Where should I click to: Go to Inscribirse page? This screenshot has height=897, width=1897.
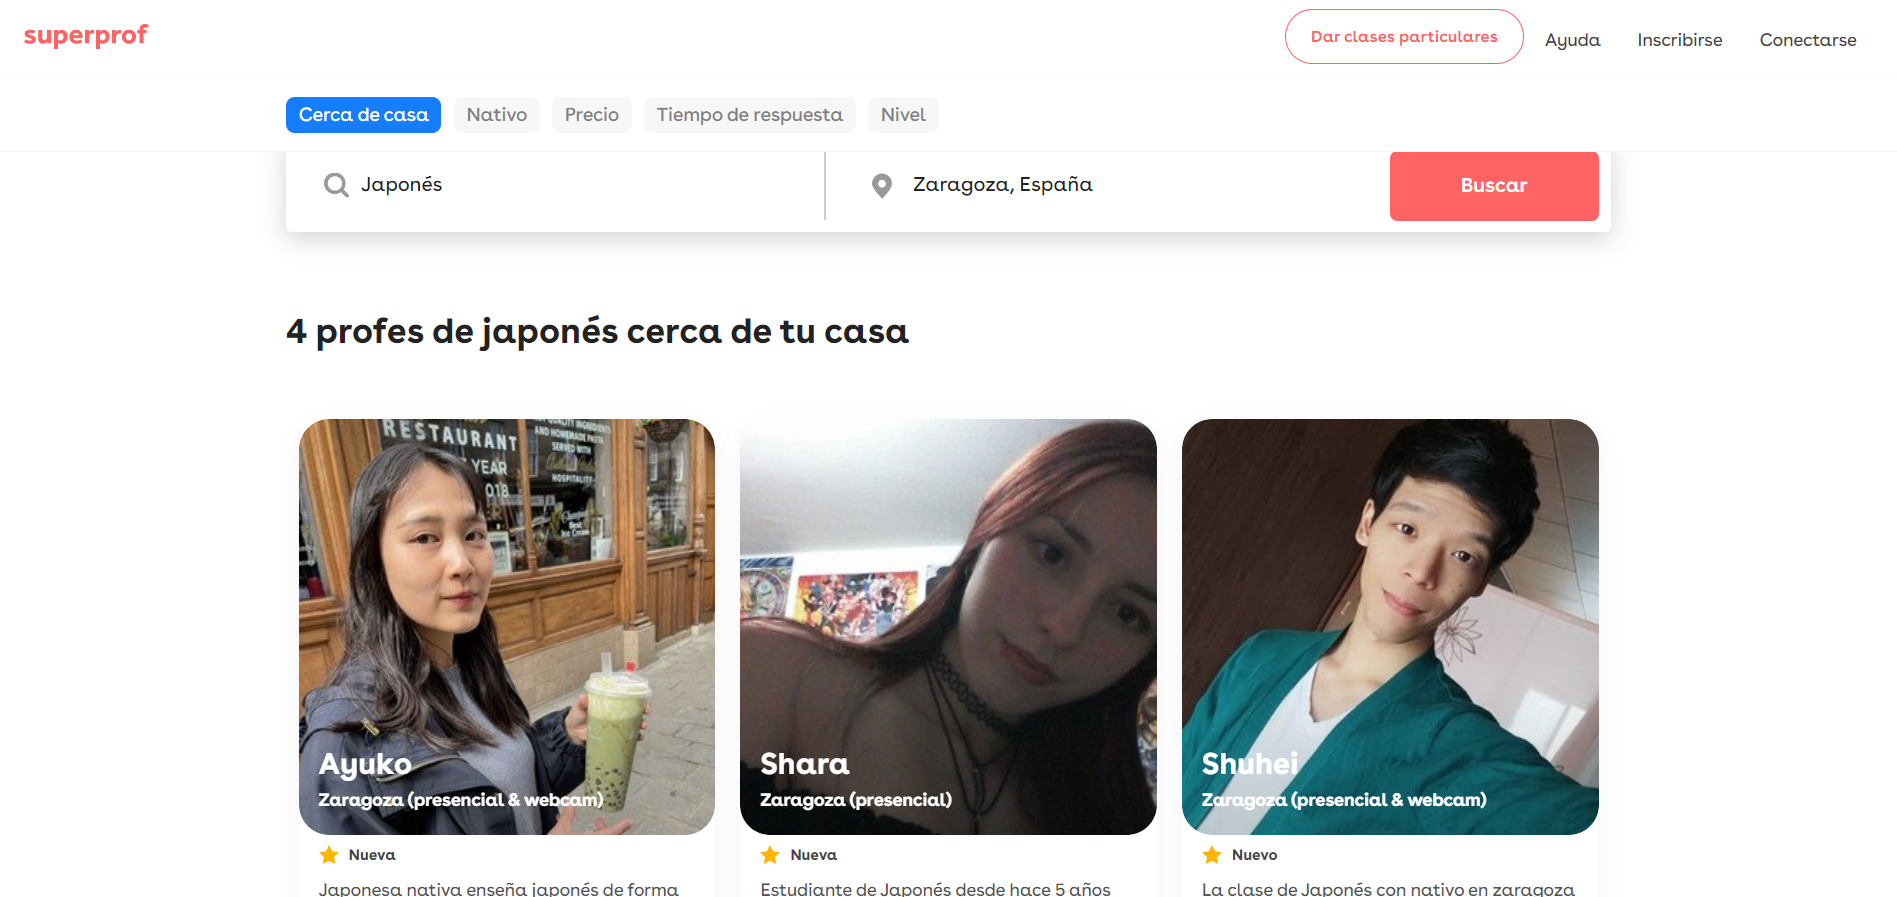tap(1679, 40)
